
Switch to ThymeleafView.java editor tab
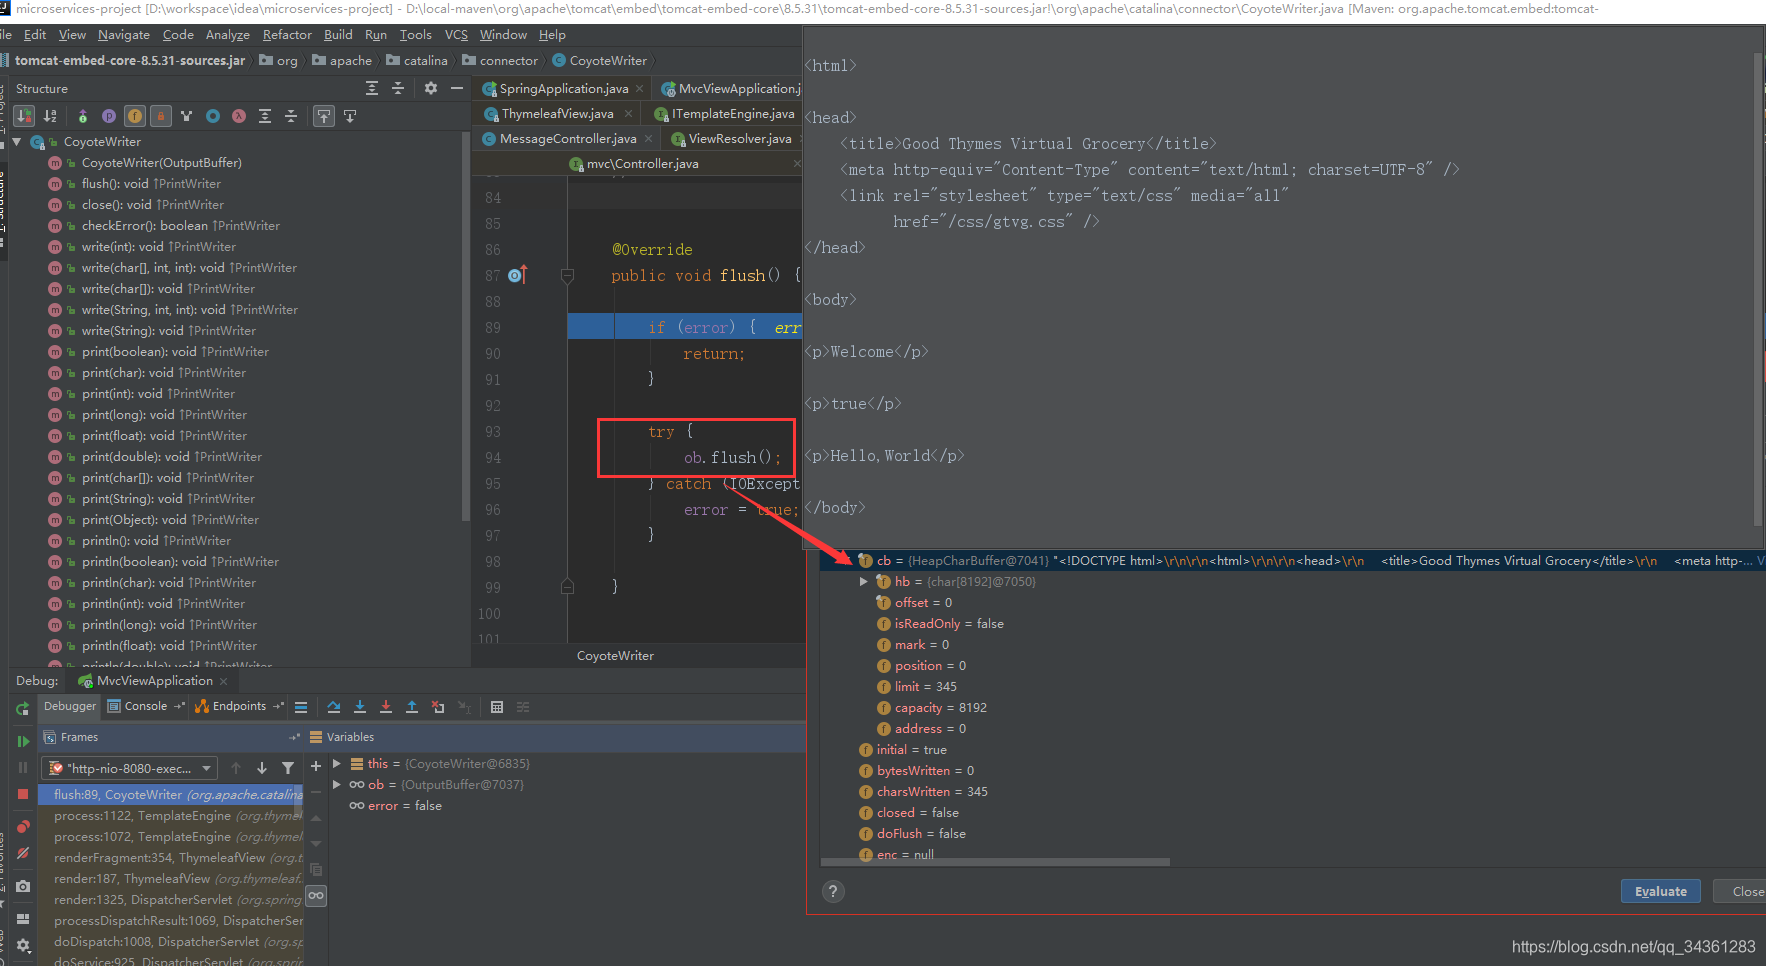tap(557, 113)
